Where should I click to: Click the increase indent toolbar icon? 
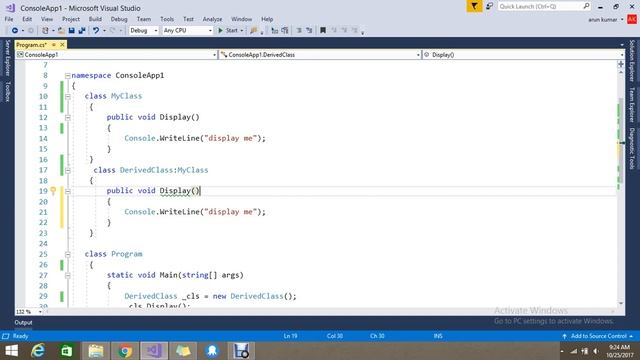(x=309, y=31)
